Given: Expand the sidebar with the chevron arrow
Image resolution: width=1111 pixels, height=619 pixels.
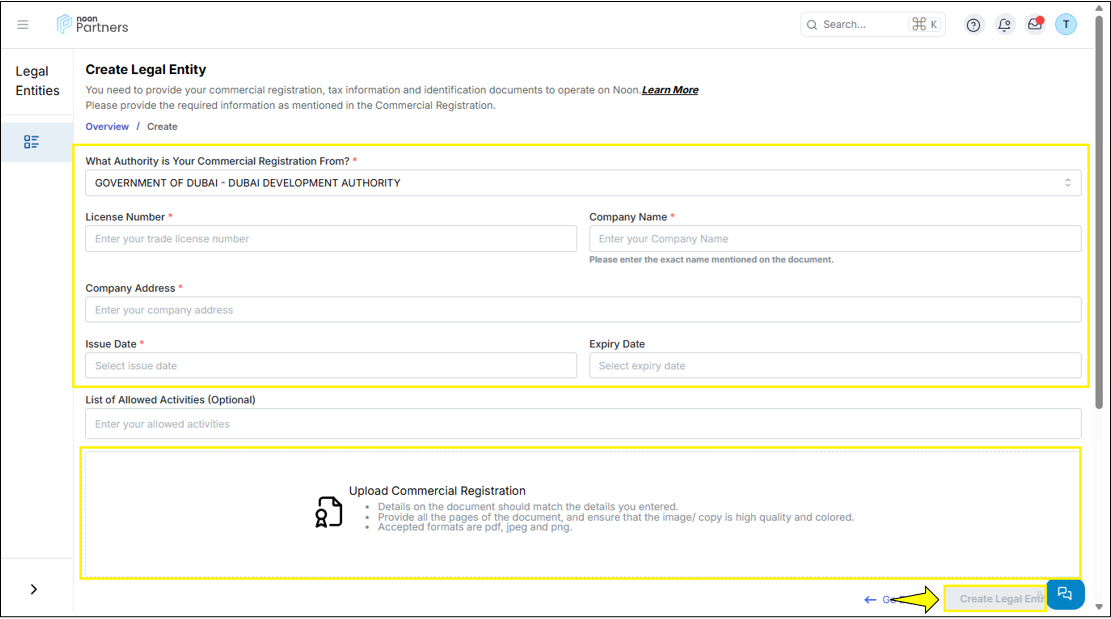Looking at the screenshot, I should point(34,589).
